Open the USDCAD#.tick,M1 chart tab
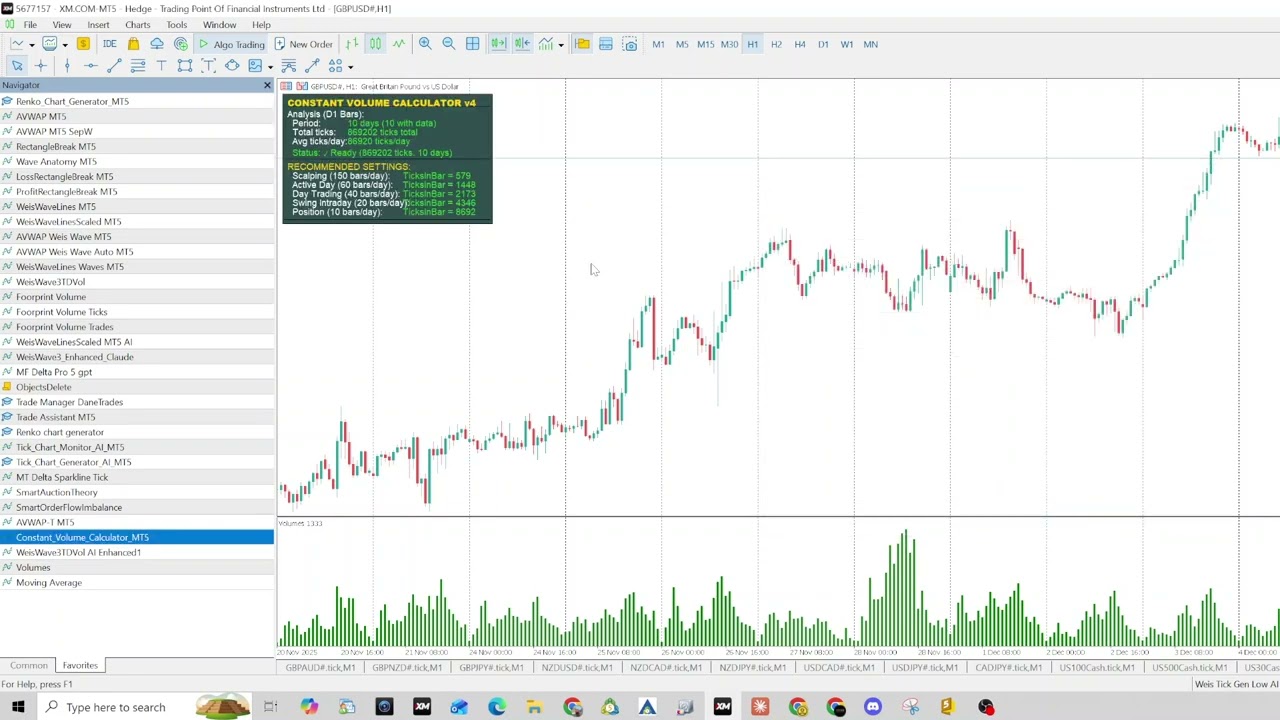Screen dimensions: 1280x720 tap(838, 668)
